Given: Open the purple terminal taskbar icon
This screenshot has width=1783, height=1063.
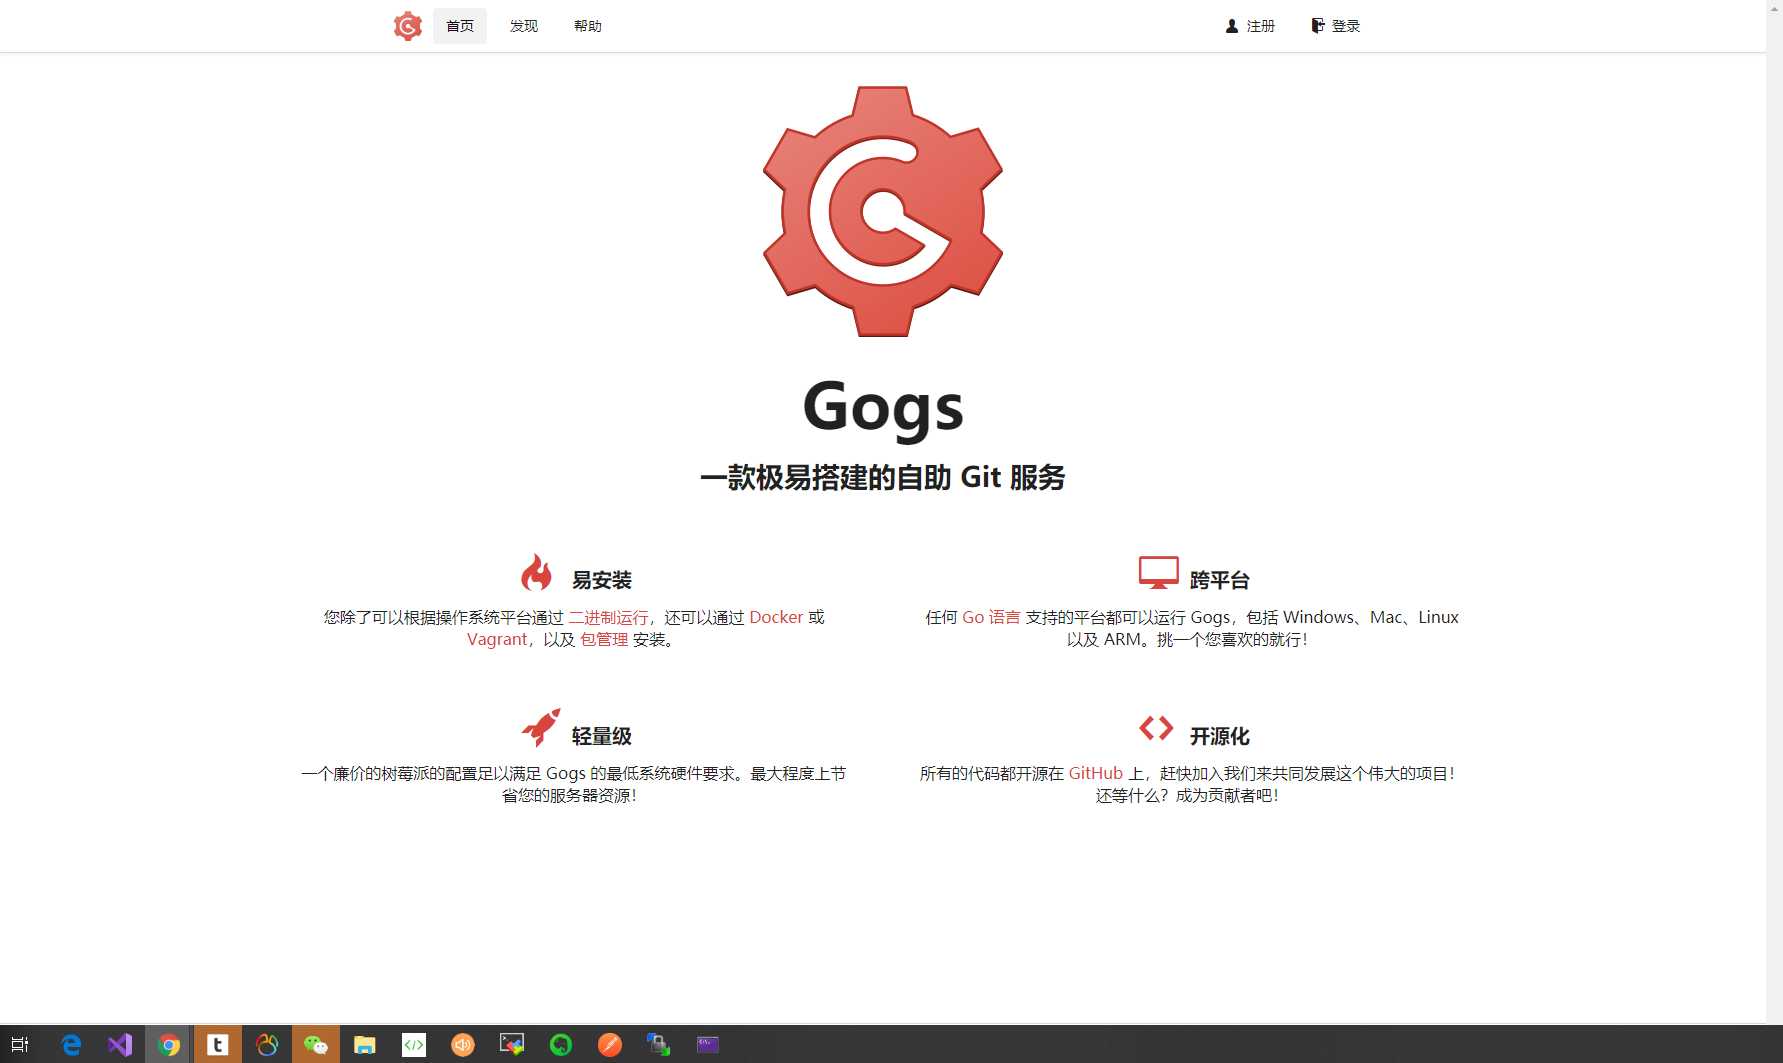Looking at the screenshot, I should [x=707, y=1045].
